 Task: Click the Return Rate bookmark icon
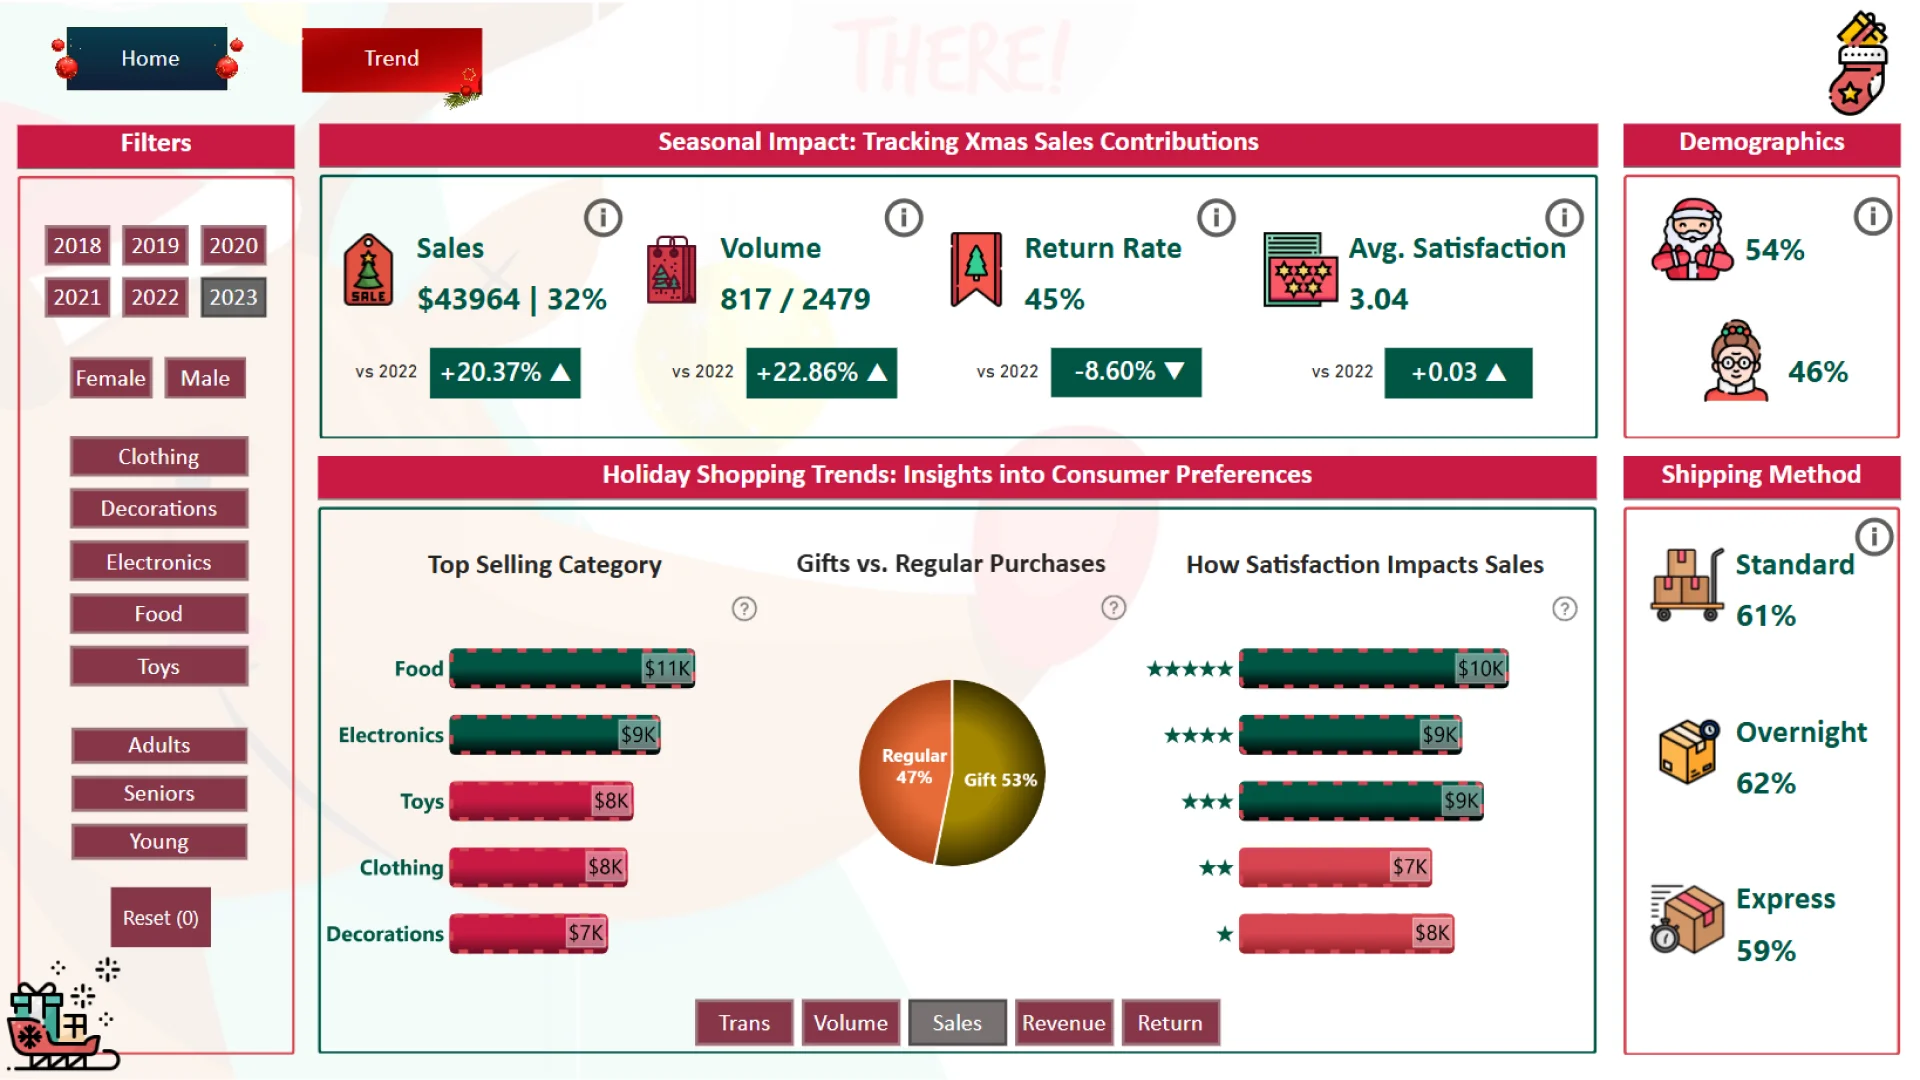click(976, 270)
